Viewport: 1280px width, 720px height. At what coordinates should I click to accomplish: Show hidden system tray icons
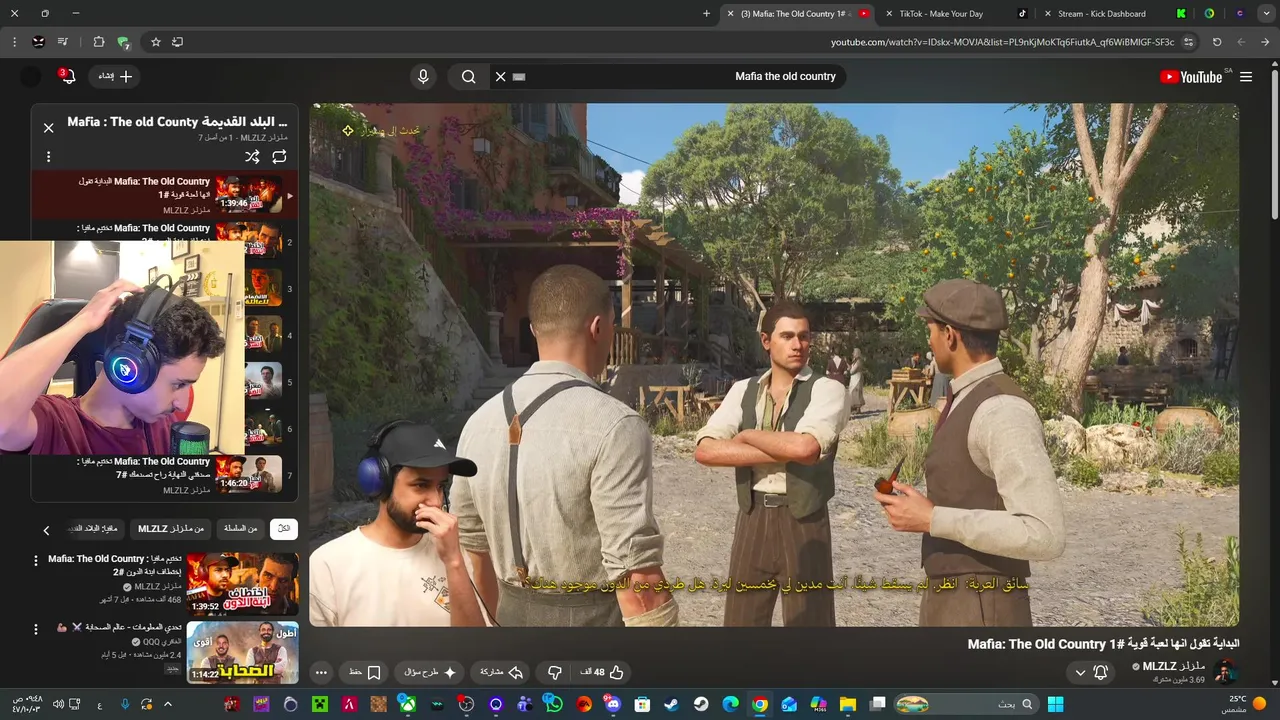(168, 704)
